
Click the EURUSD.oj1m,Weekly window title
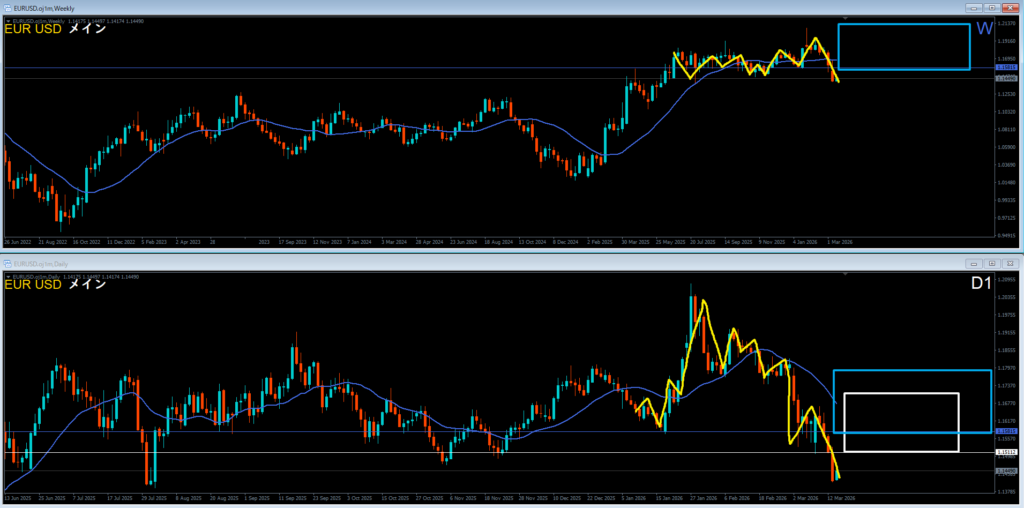click(44, 9)
